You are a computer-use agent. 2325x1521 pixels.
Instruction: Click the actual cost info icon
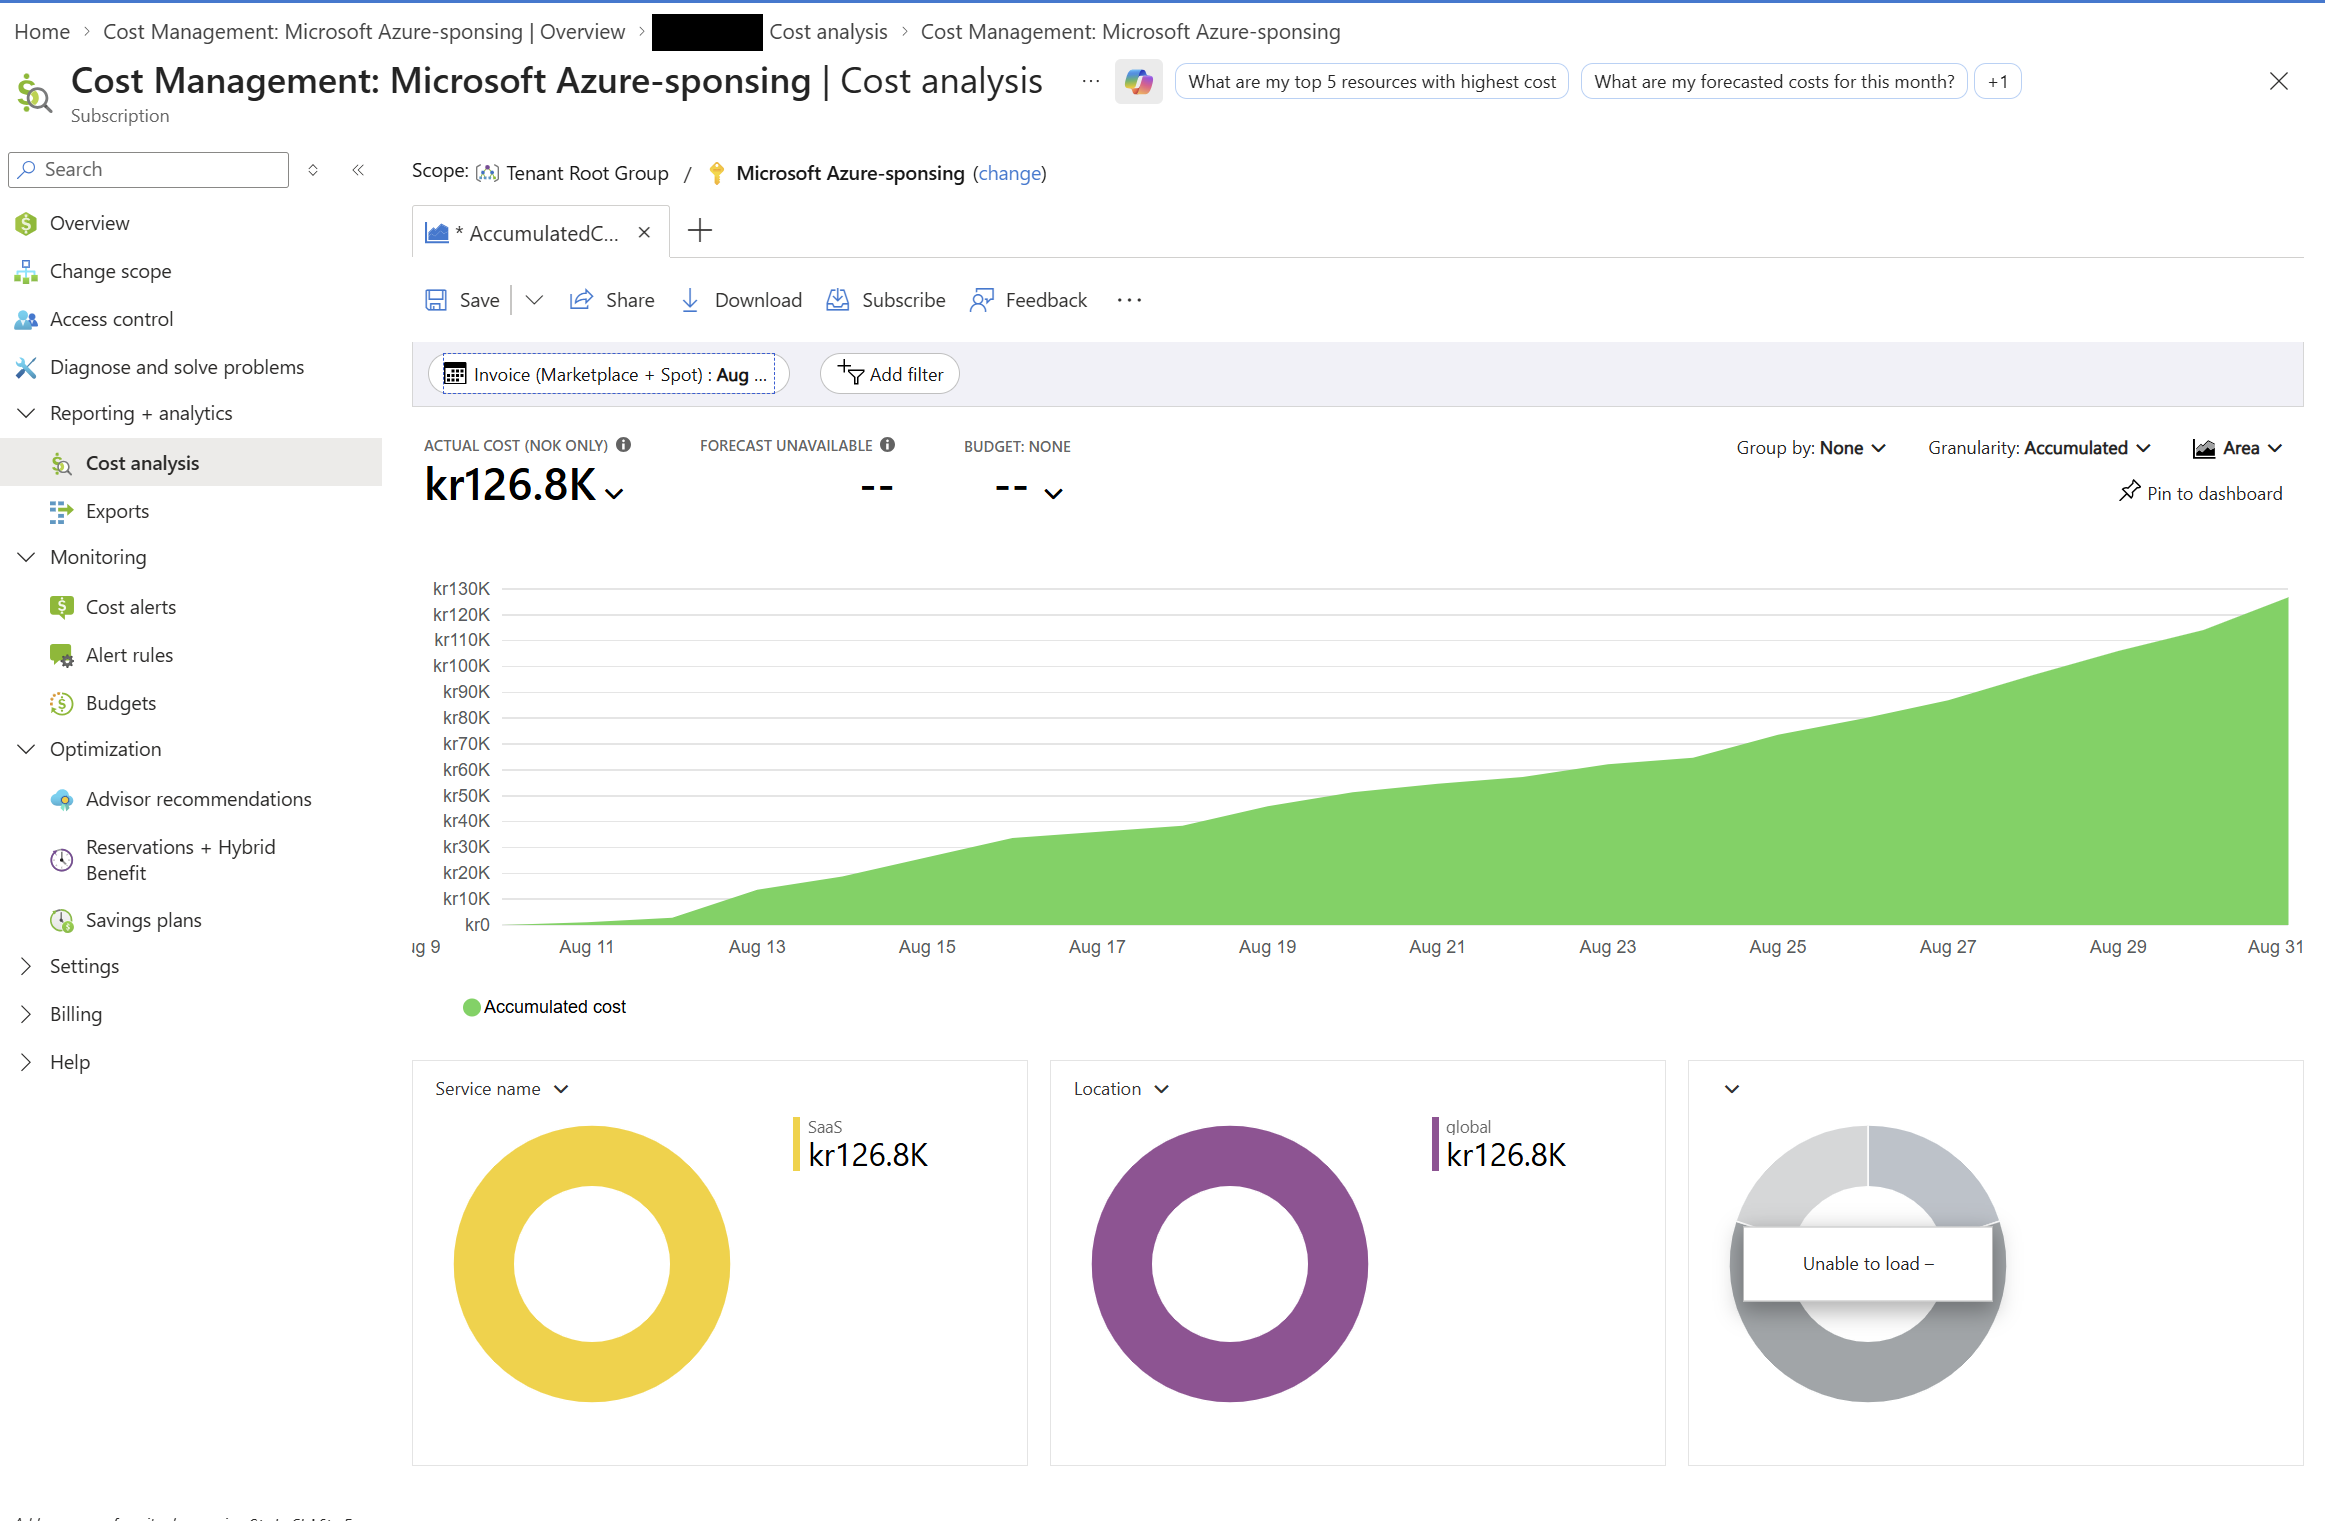(623, 445)
